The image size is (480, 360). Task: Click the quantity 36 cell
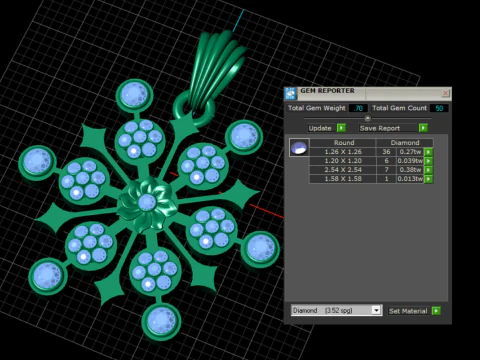point(386,152)
